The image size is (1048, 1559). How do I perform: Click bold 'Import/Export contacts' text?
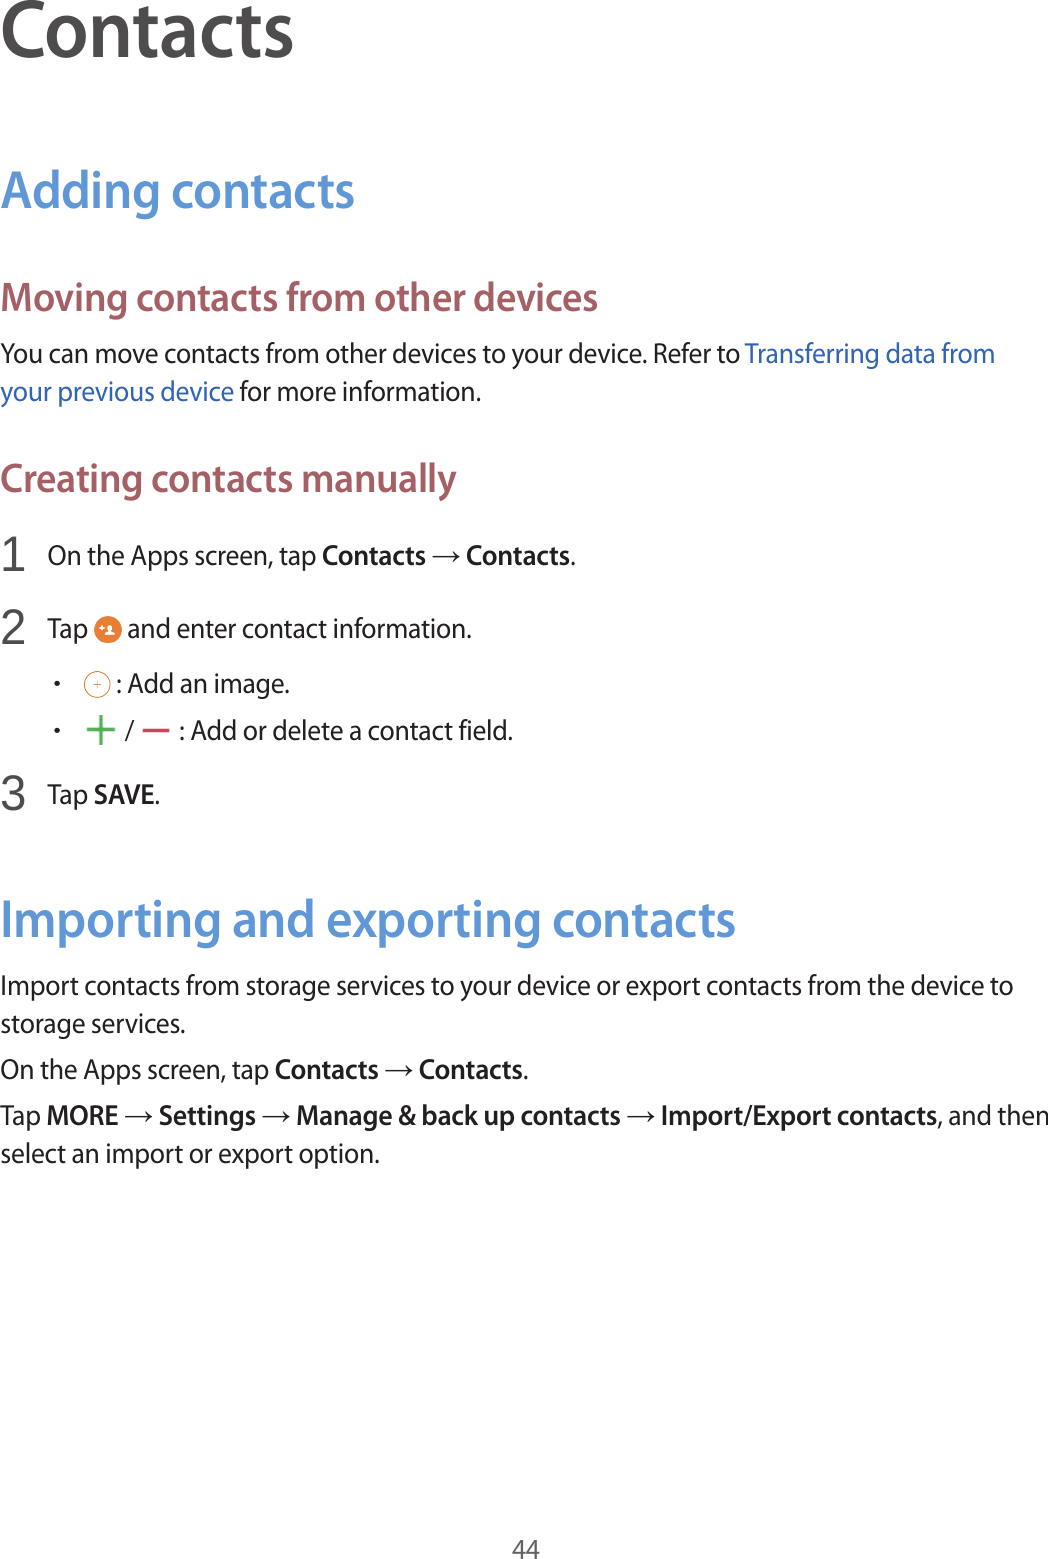click(798, 1116)
